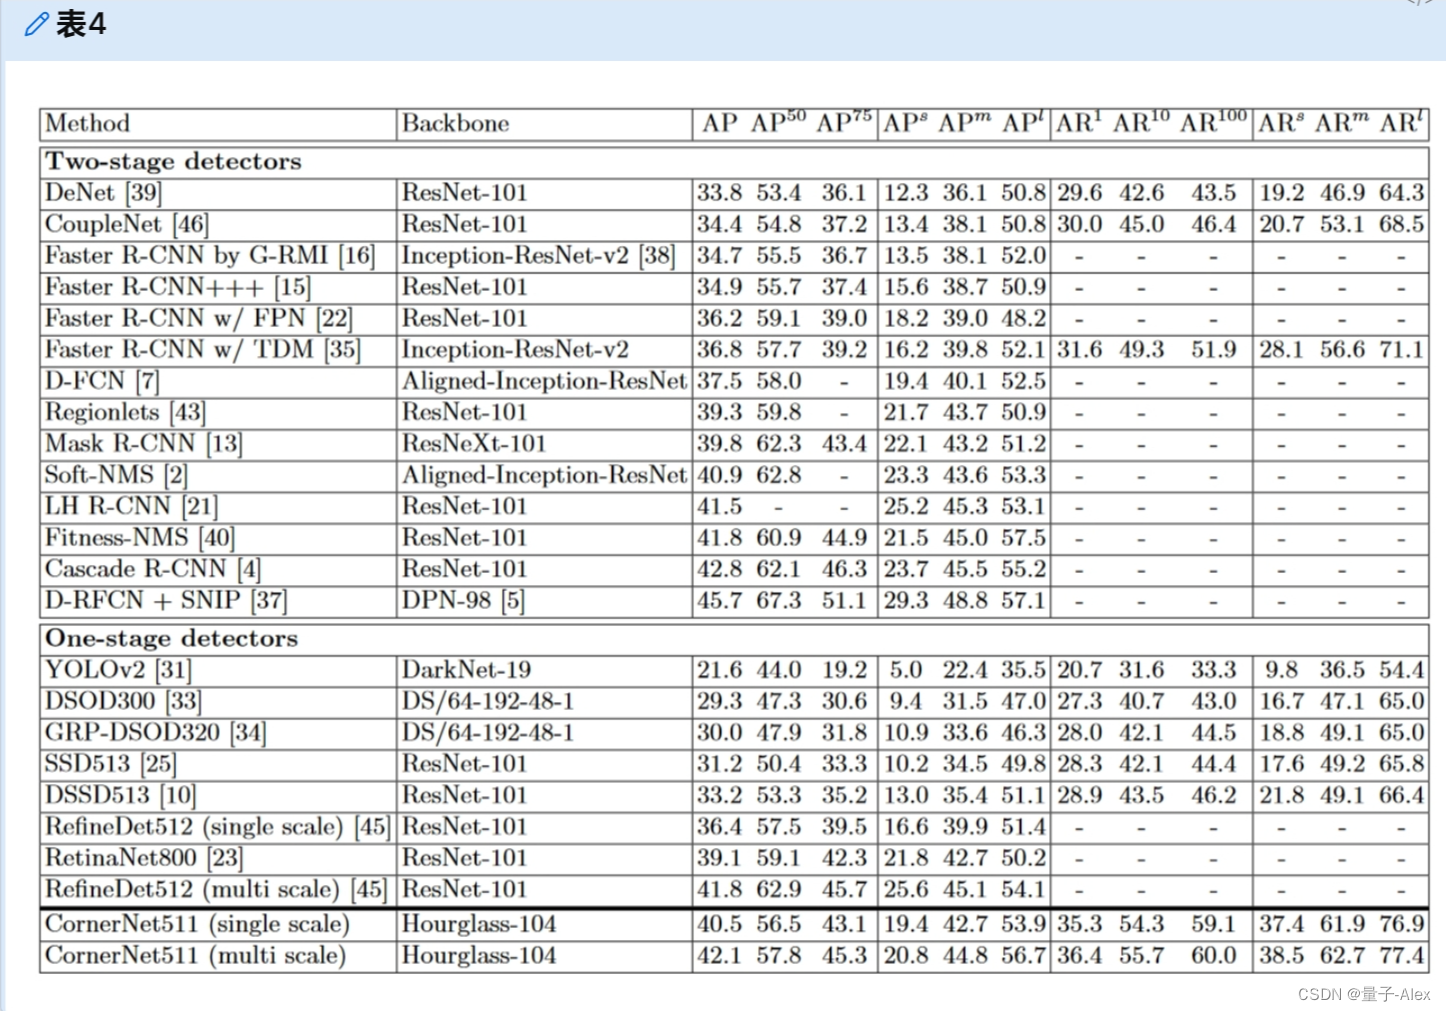This screenshot has height=1011, width=1446.
Task: Click AR-l value 64.3 in DeNet row
Action: [x=1402, y=193]
